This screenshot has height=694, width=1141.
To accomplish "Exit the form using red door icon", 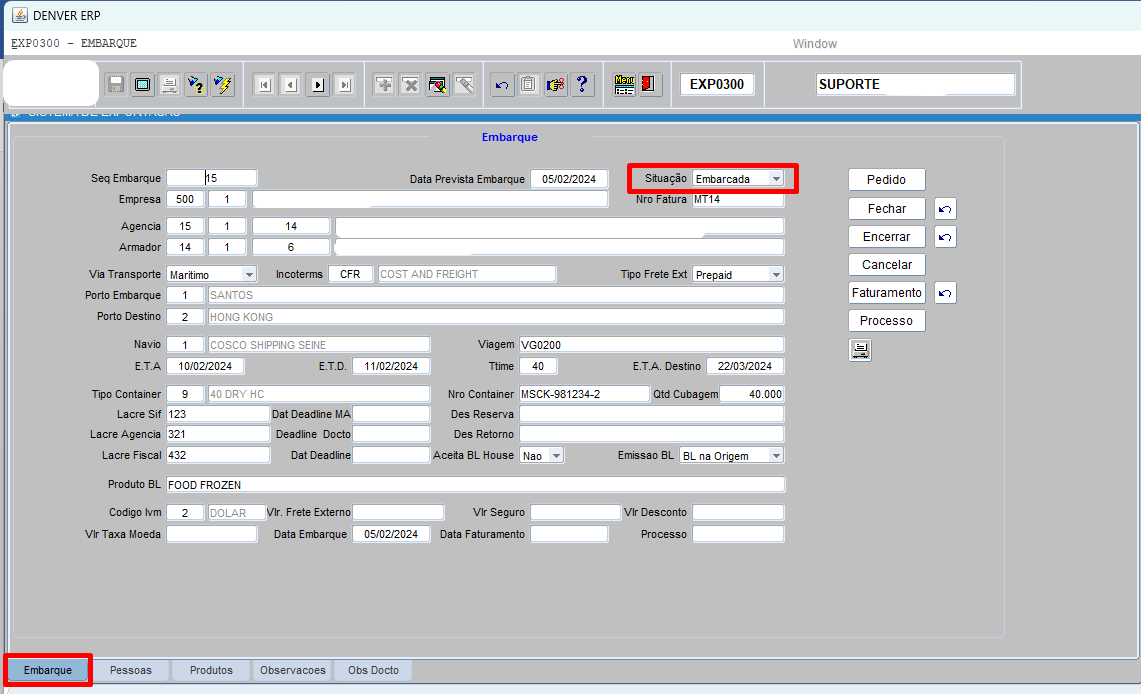I will [x=648, y=85].
